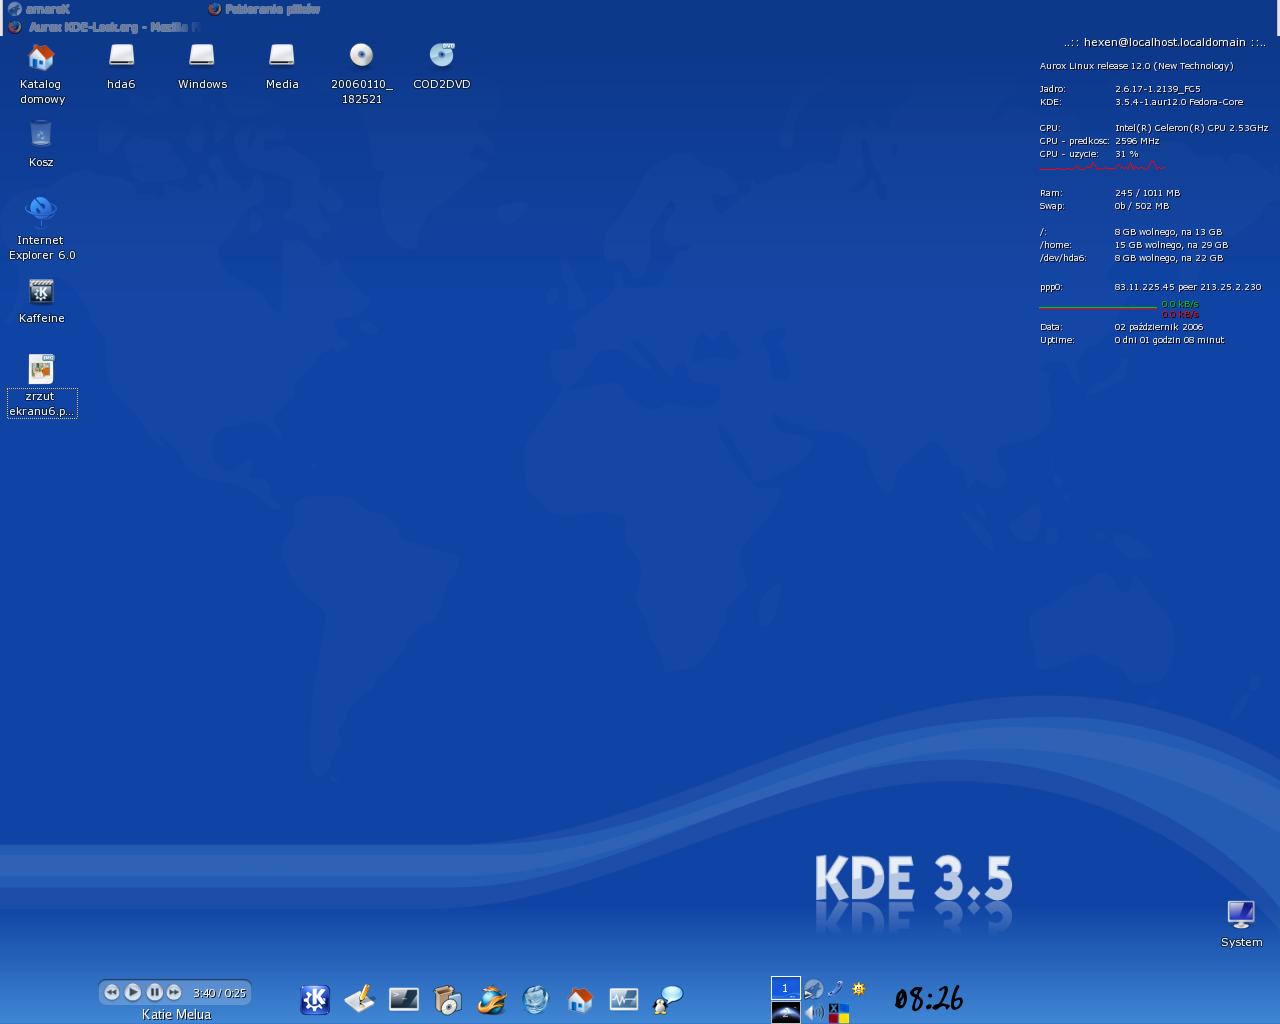Launch the blue crystal globe icon
The image size is (1280, 1024).
[535, 999]
